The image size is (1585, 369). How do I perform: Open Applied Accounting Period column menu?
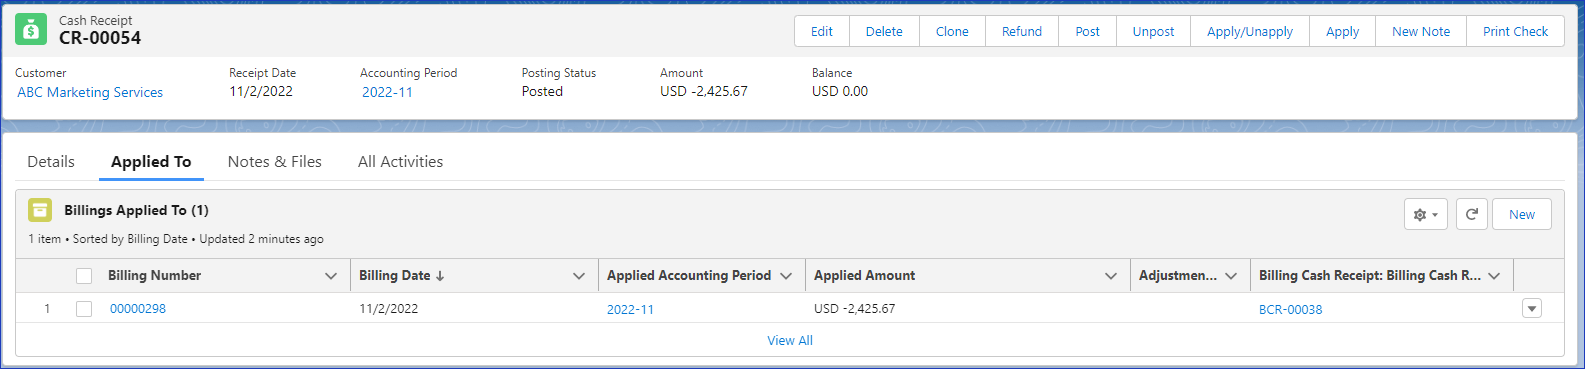(x=786, y=276)
